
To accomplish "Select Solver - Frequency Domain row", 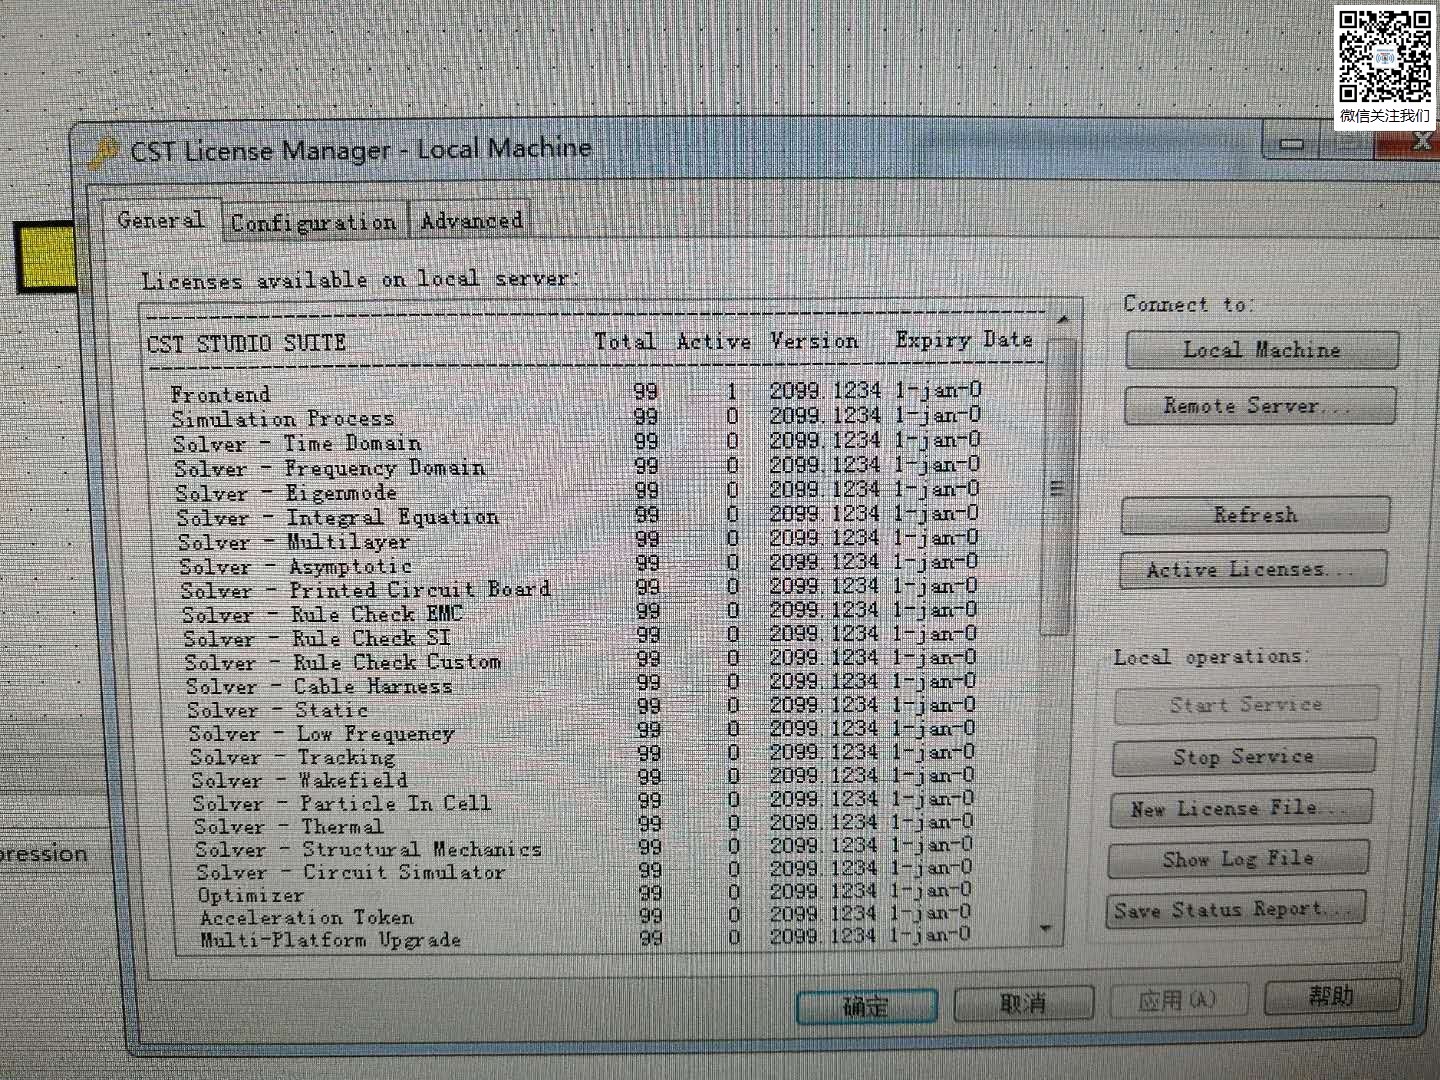I will click(575, 467).
